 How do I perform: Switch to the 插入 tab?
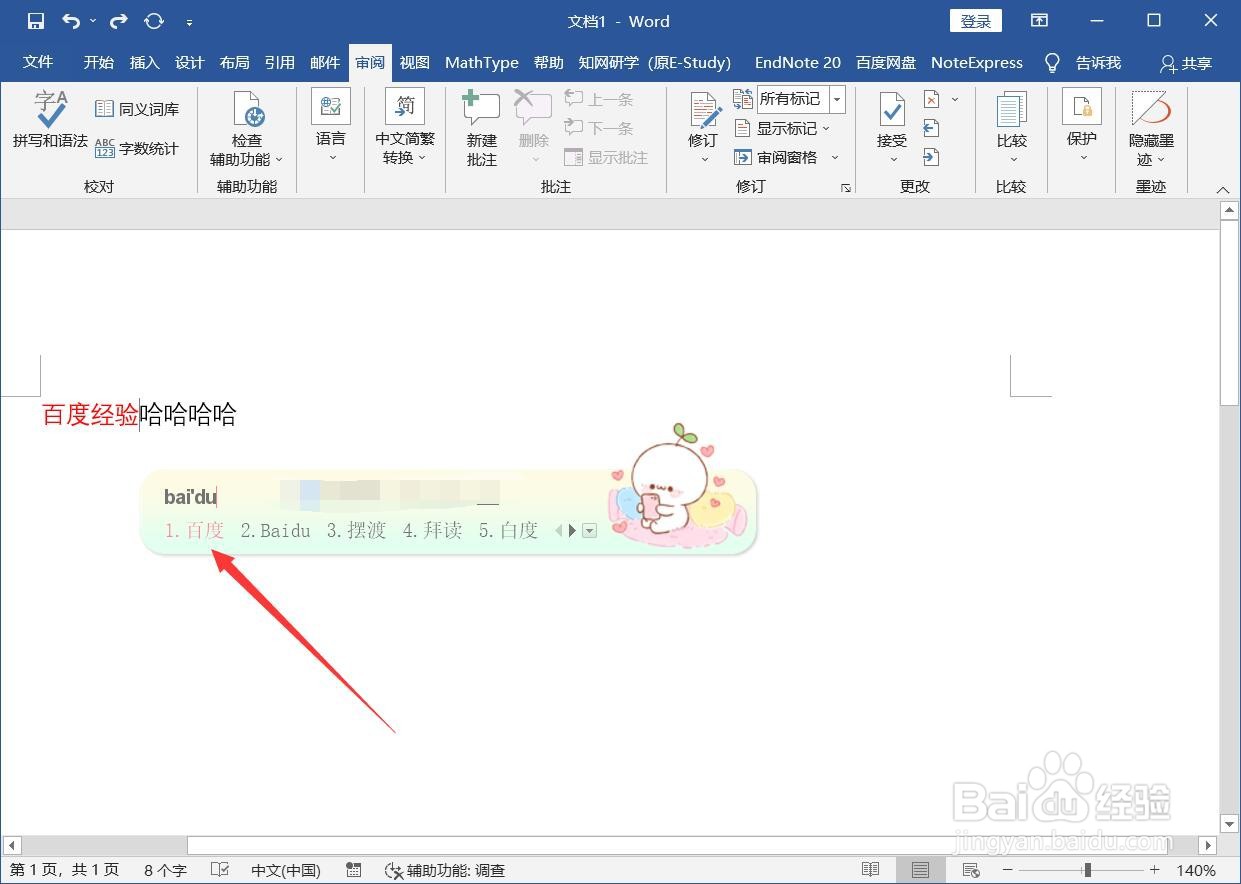[x=144, y=62]
